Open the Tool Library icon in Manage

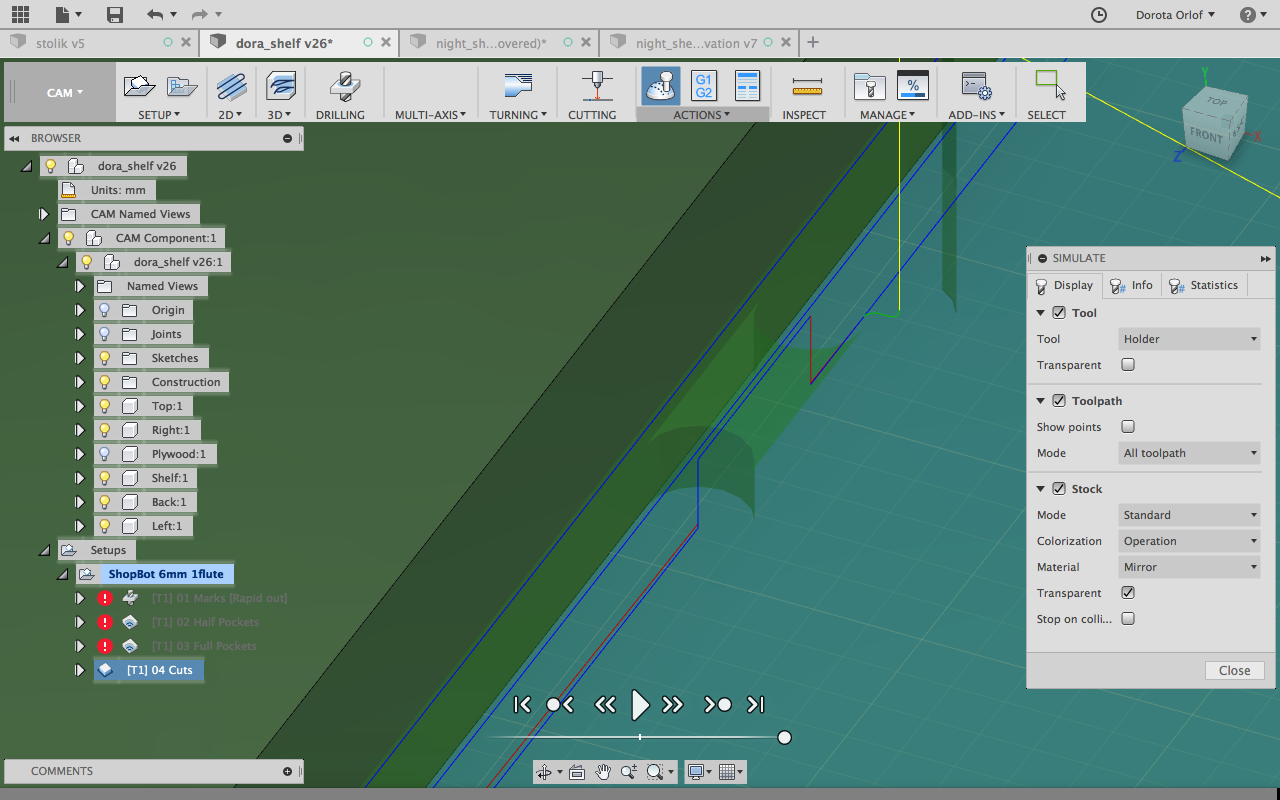[x=869, y=87]
